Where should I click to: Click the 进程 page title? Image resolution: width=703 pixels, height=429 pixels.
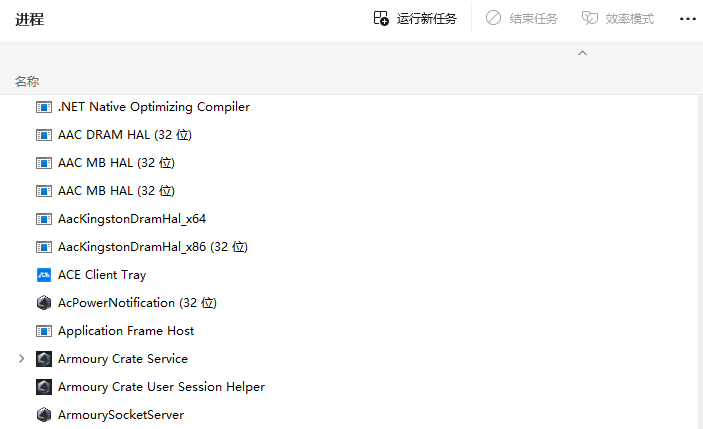pos(29,19)
